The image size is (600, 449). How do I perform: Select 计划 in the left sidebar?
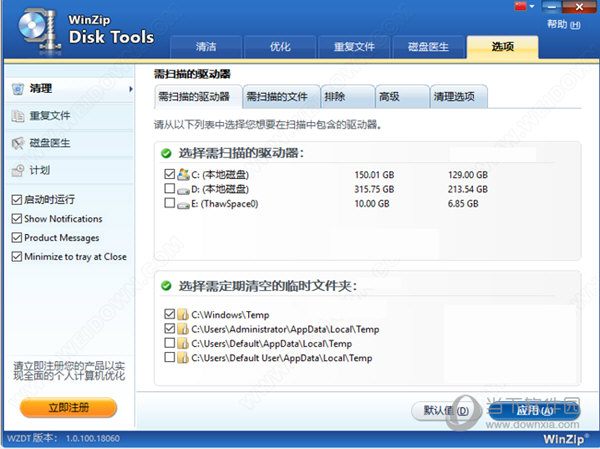70,170
